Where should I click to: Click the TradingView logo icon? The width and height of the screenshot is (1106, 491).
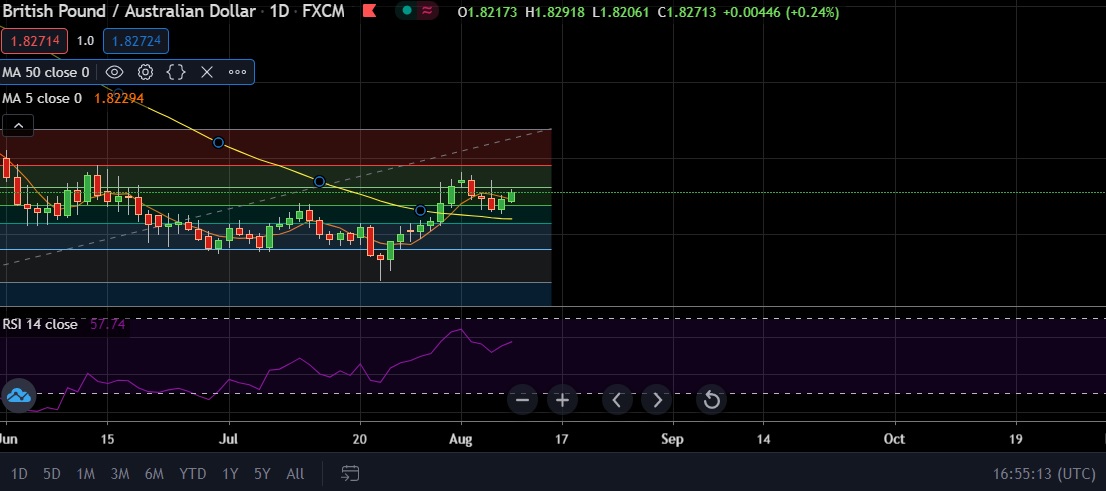point(18,395)
